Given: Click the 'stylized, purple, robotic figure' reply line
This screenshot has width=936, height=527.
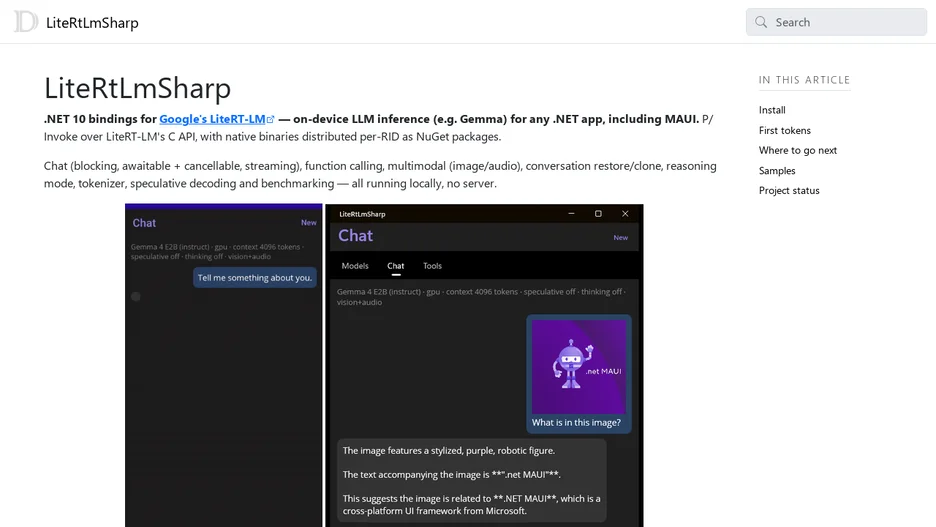Looking at the screenshot, I should pyautogui.click(x=449, y=451).
